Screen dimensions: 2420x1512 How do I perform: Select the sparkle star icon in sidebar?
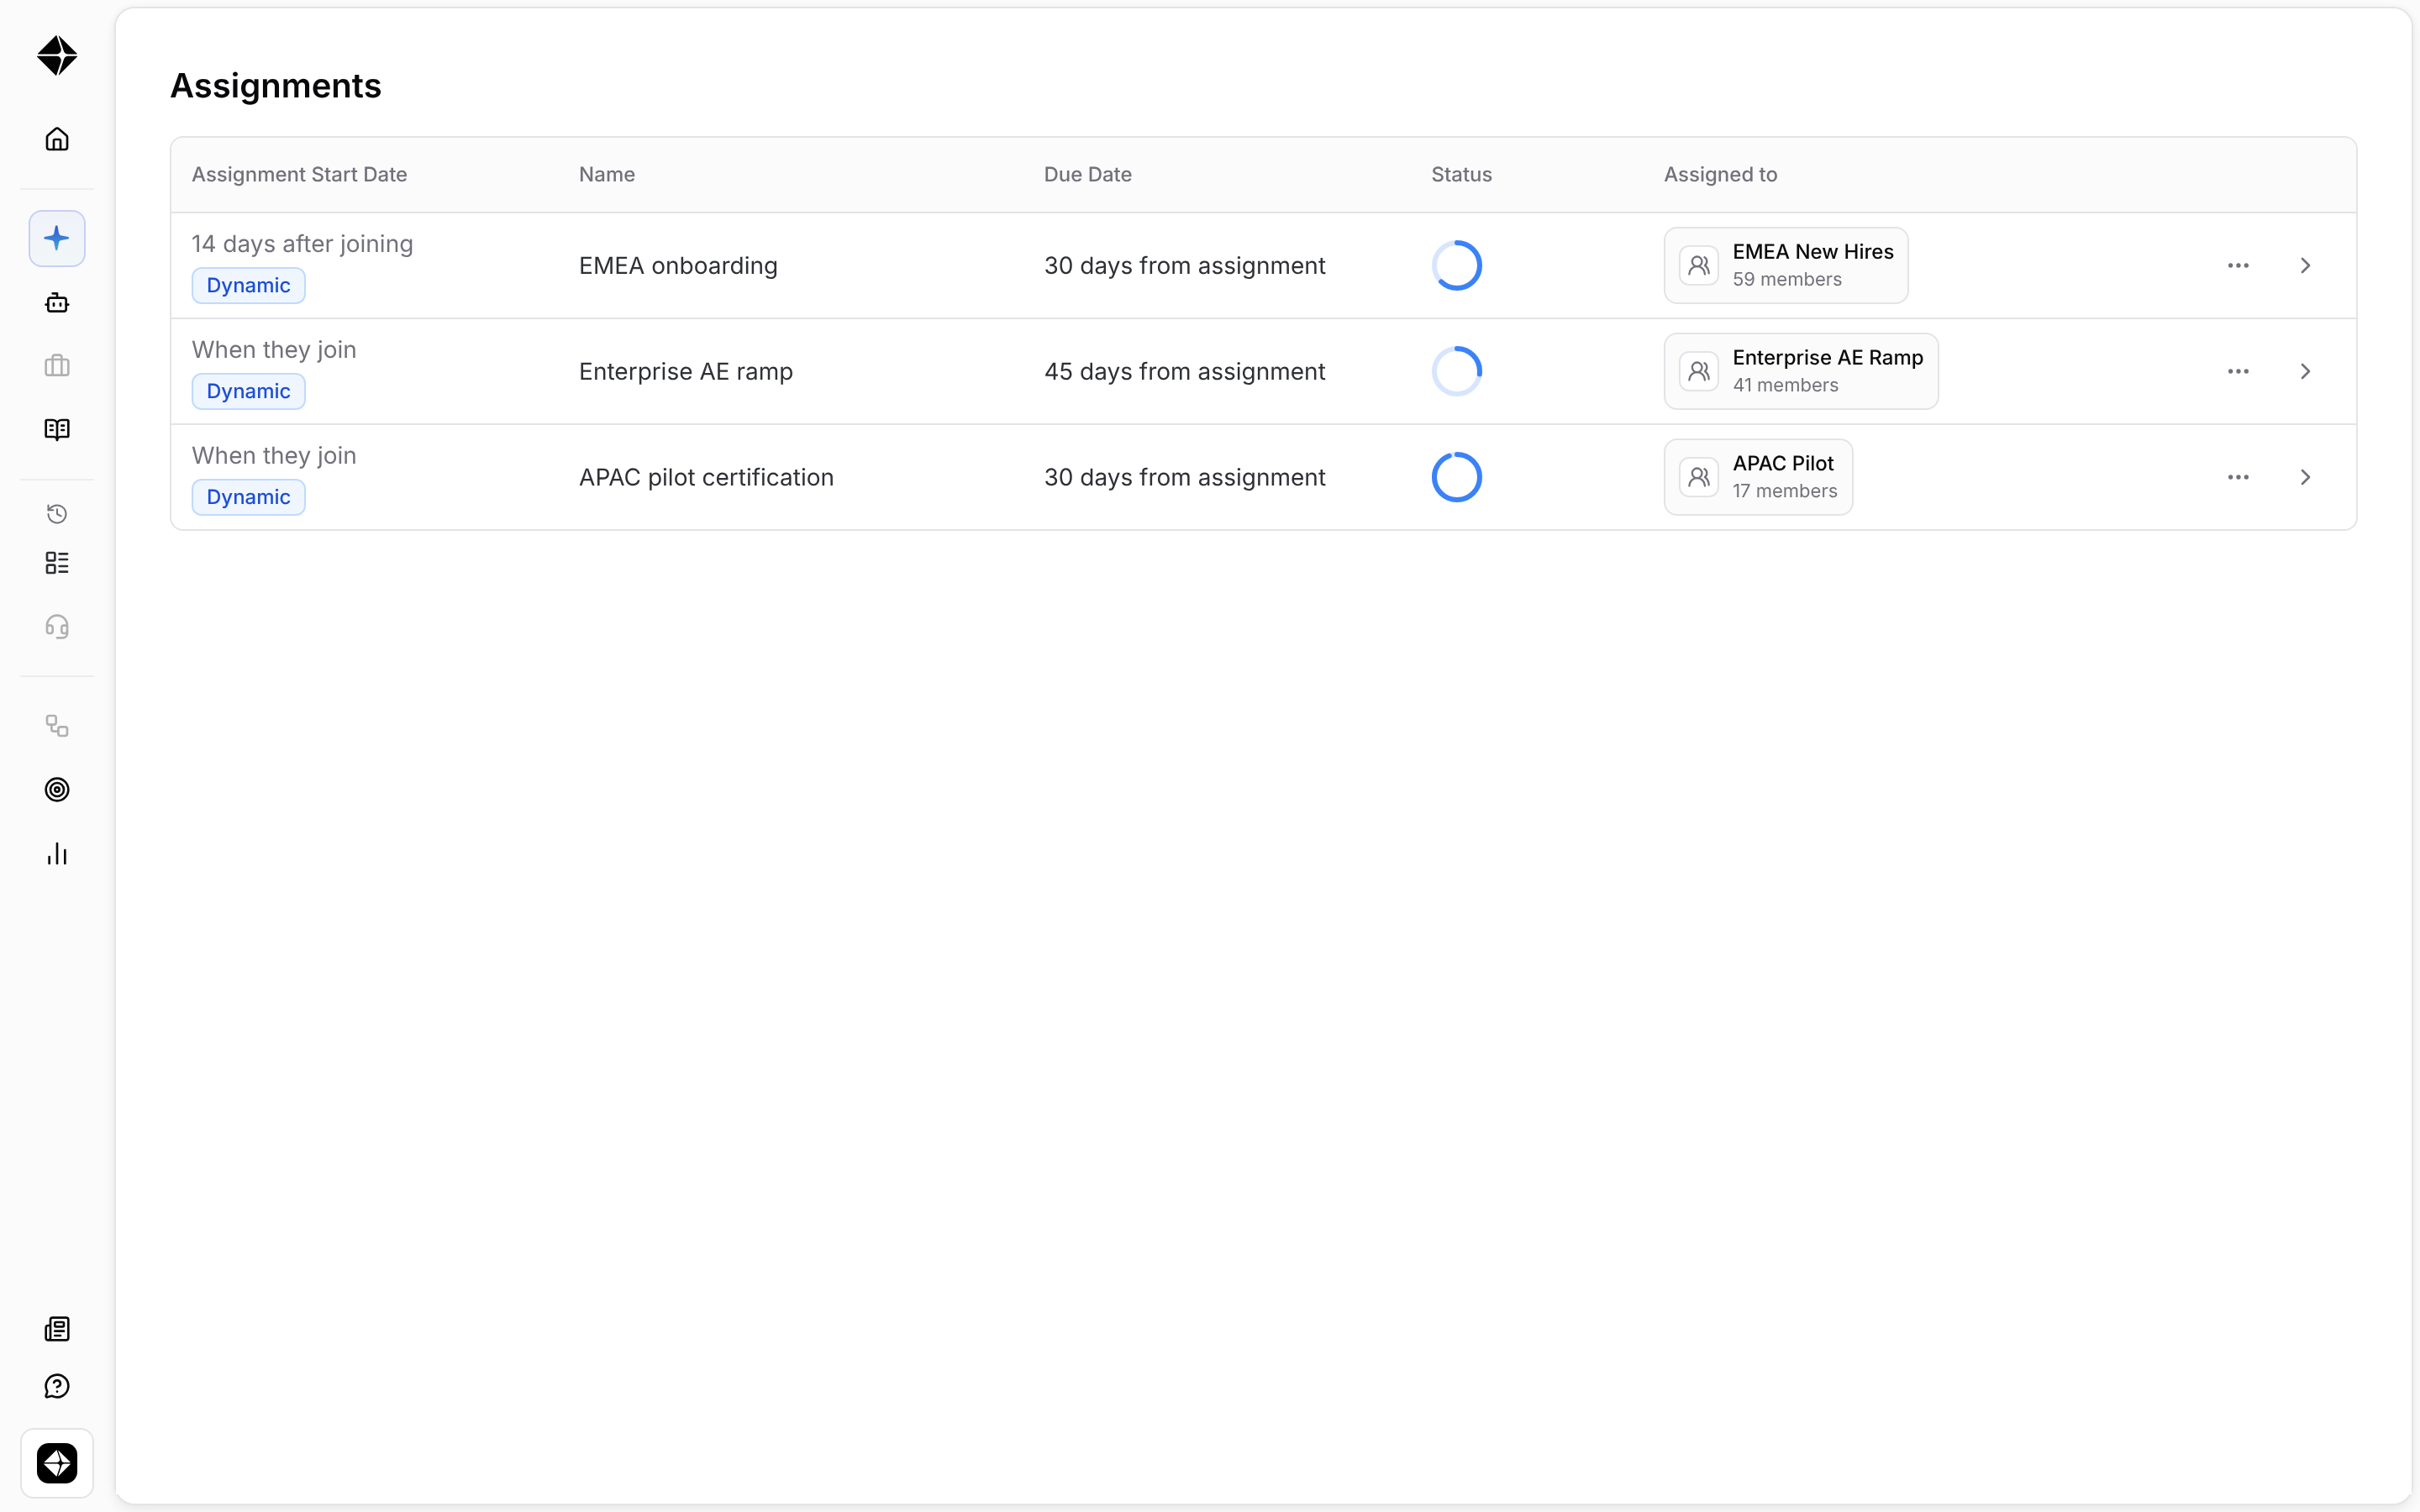(x=57, y=238)
